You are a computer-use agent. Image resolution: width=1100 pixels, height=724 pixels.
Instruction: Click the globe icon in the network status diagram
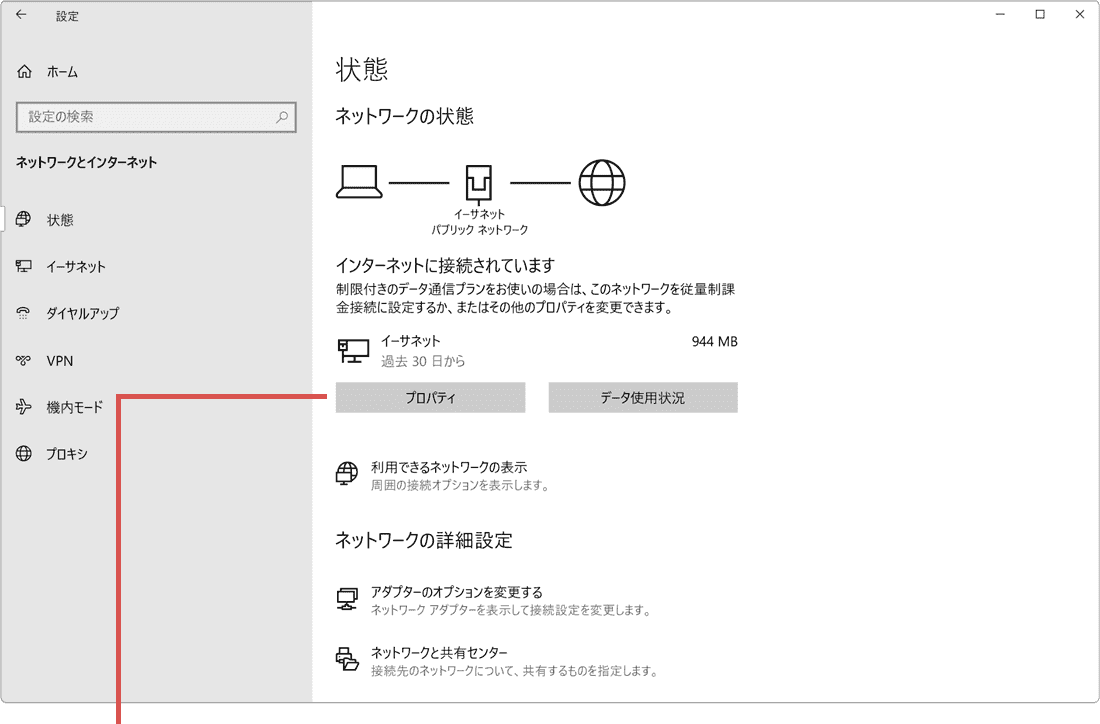(603, 182)
